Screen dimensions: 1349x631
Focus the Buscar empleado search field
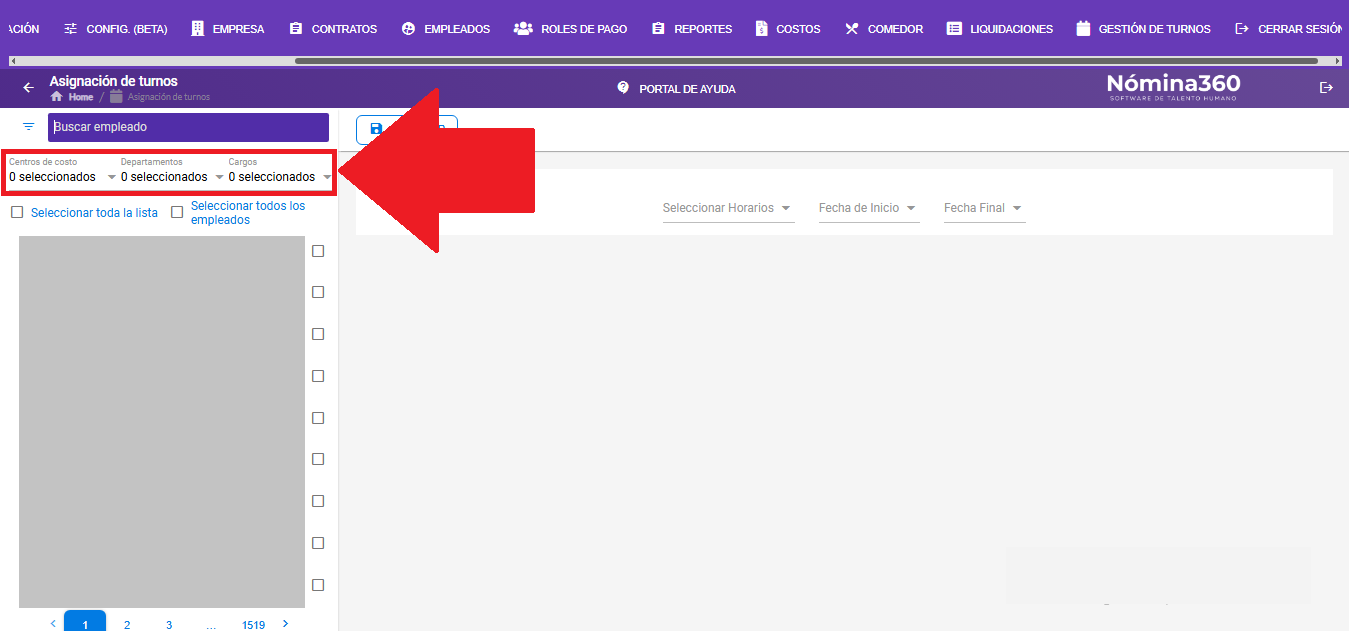click(x=188, y=127)
